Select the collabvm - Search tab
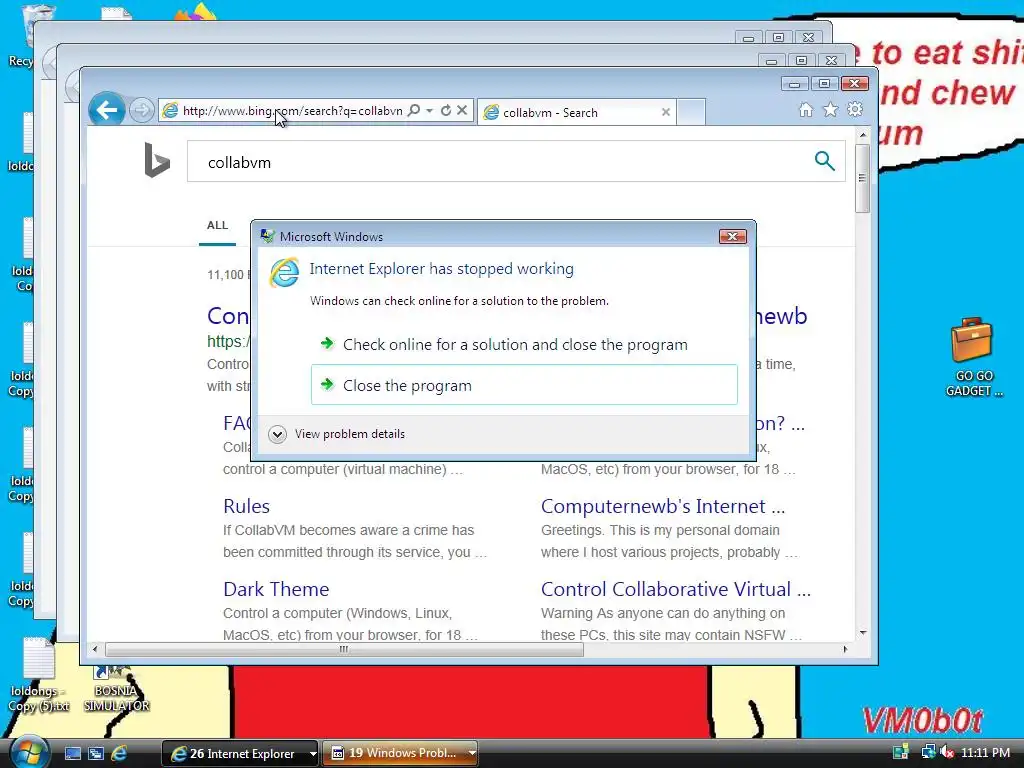This screenshot has height=768, width=1024. tap(577, 112)
